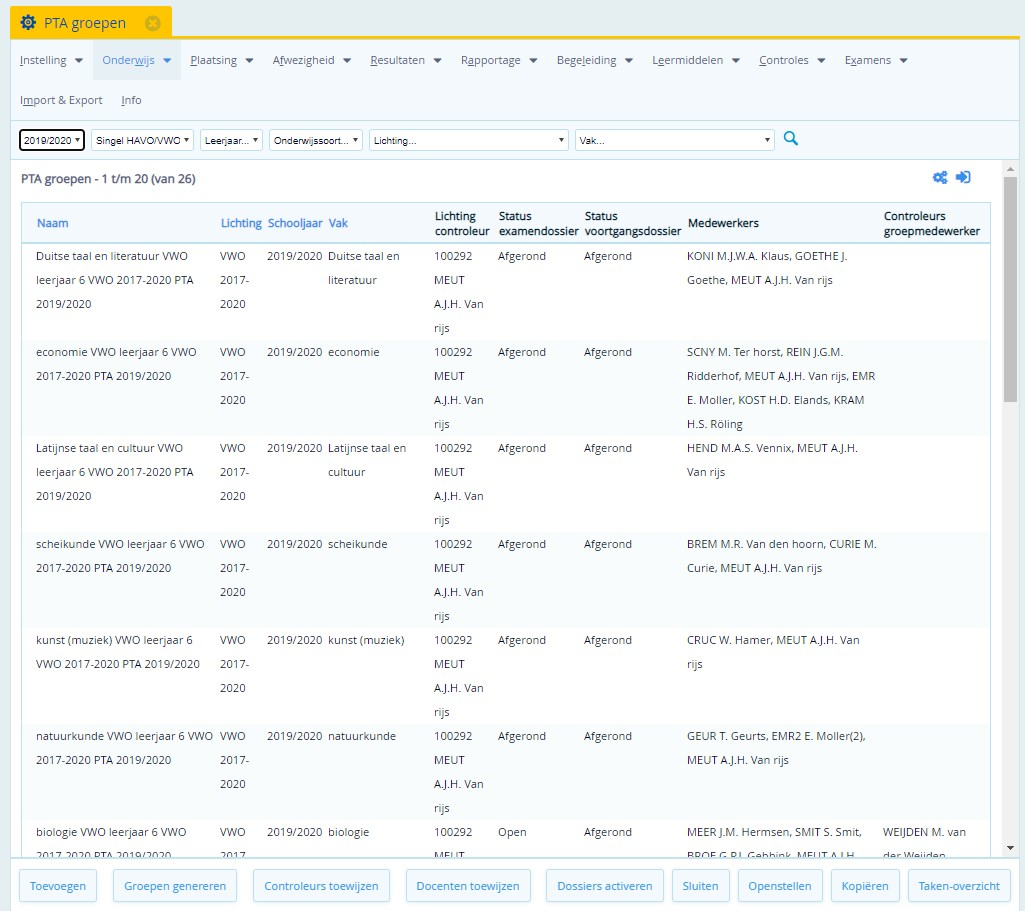
Task: Click the gear icon on PTA groepen tab
Action: [x=28, y=23]
